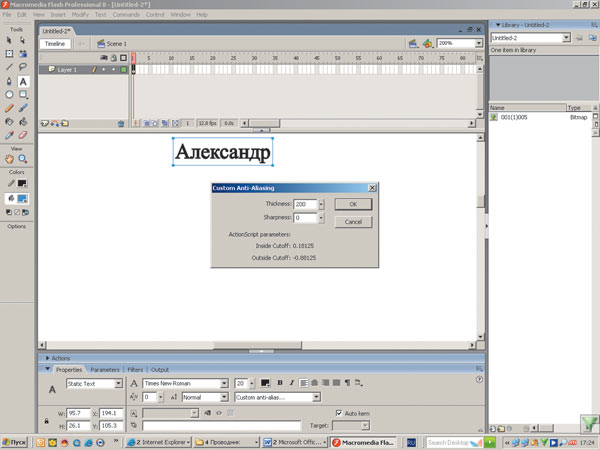600x450 pixels.
Task: Click OK in Custom Anti-Aliasing dialog
Action: pos(353,204)
